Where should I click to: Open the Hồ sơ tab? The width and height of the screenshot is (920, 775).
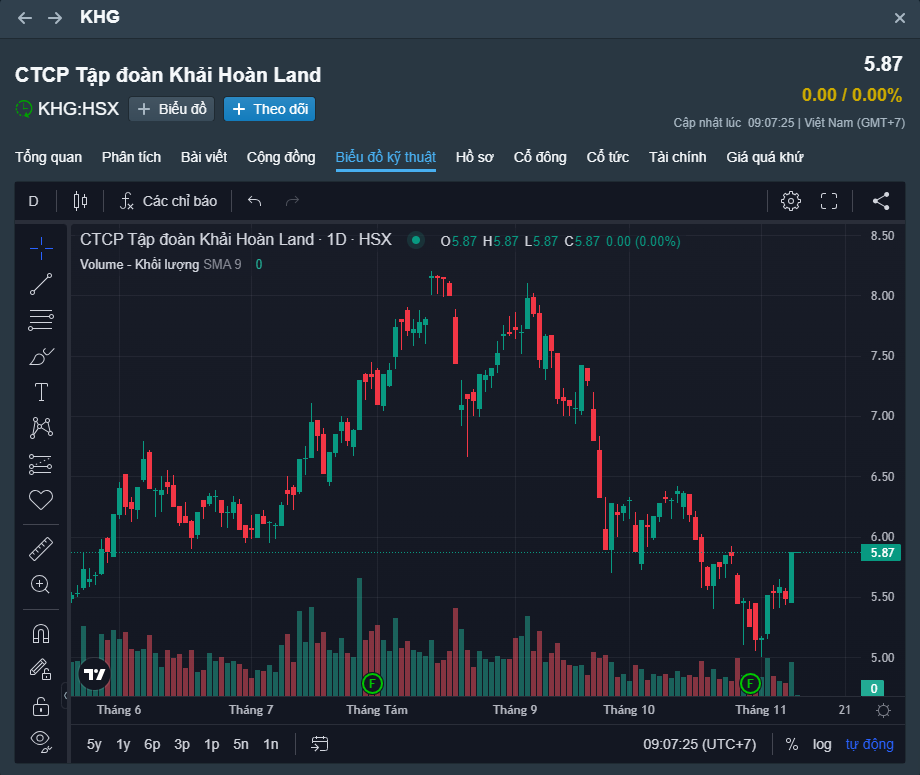(475, 157)
